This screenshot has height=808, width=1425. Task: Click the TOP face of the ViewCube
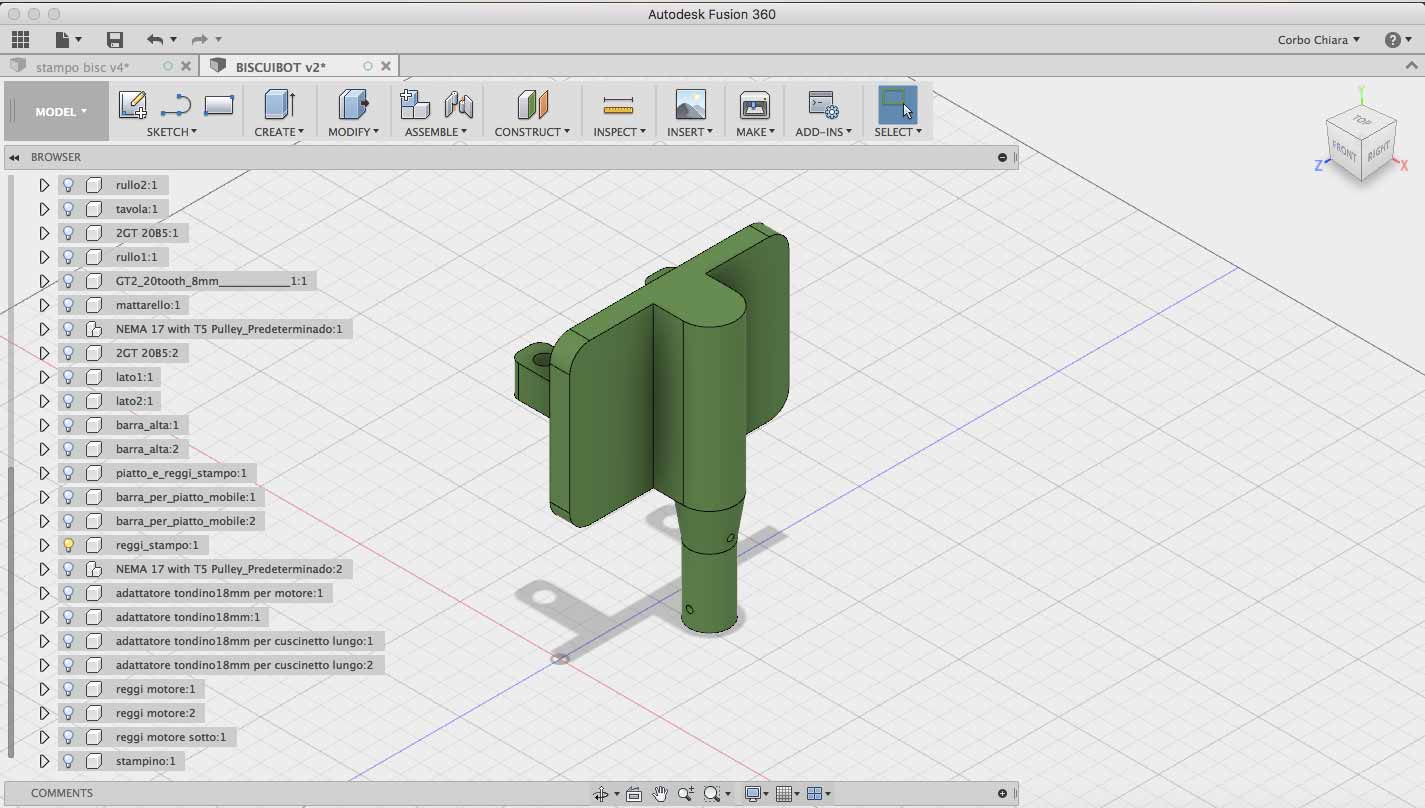tap(1362, 120)
